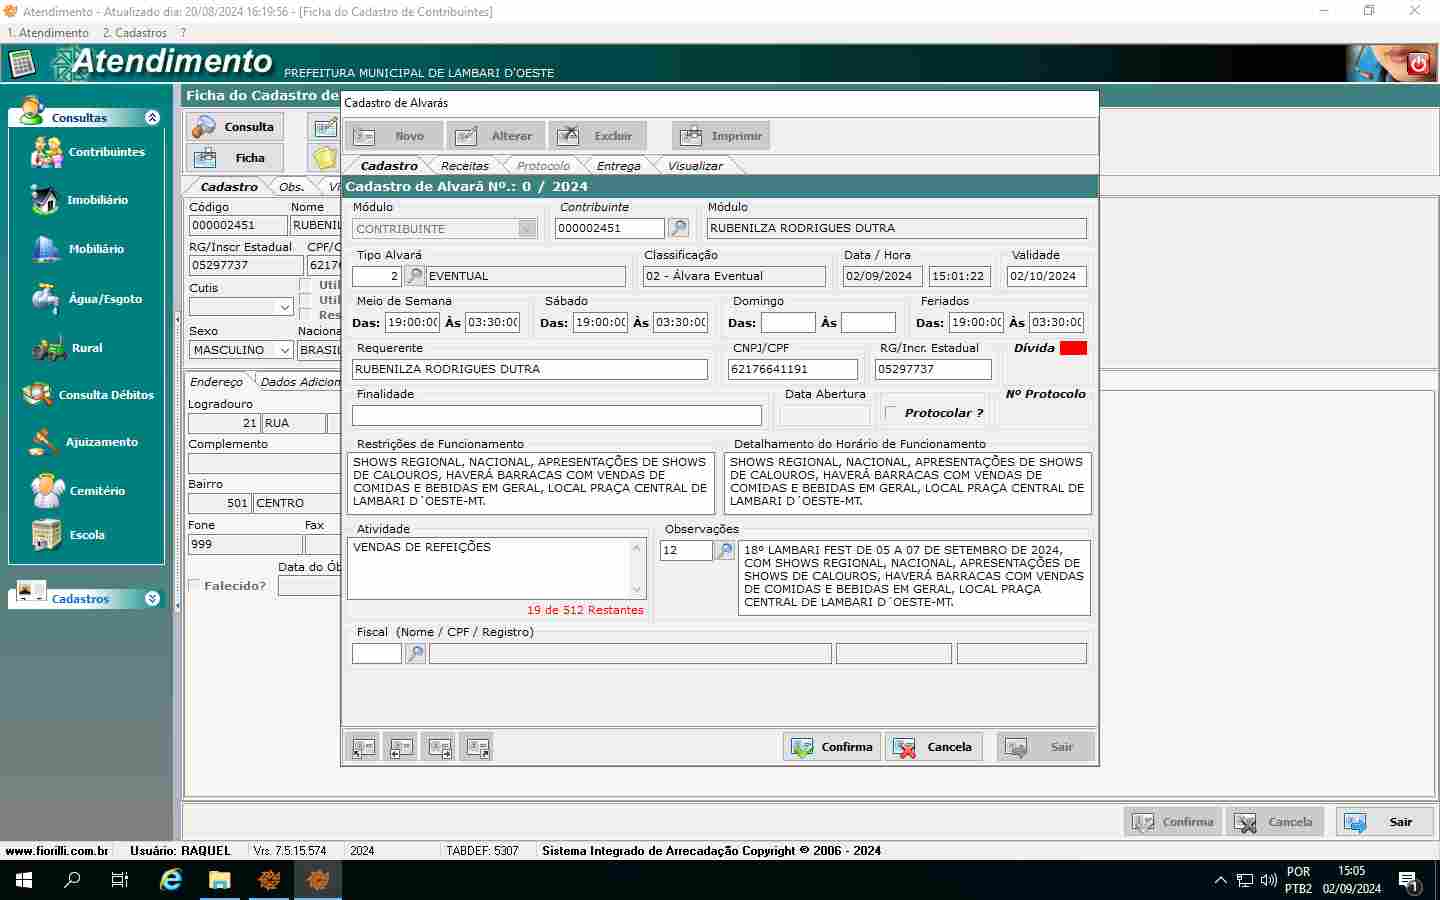Open the Sexo dropdown
This screenshot has height=900, width=1440.
click(284, 350)
